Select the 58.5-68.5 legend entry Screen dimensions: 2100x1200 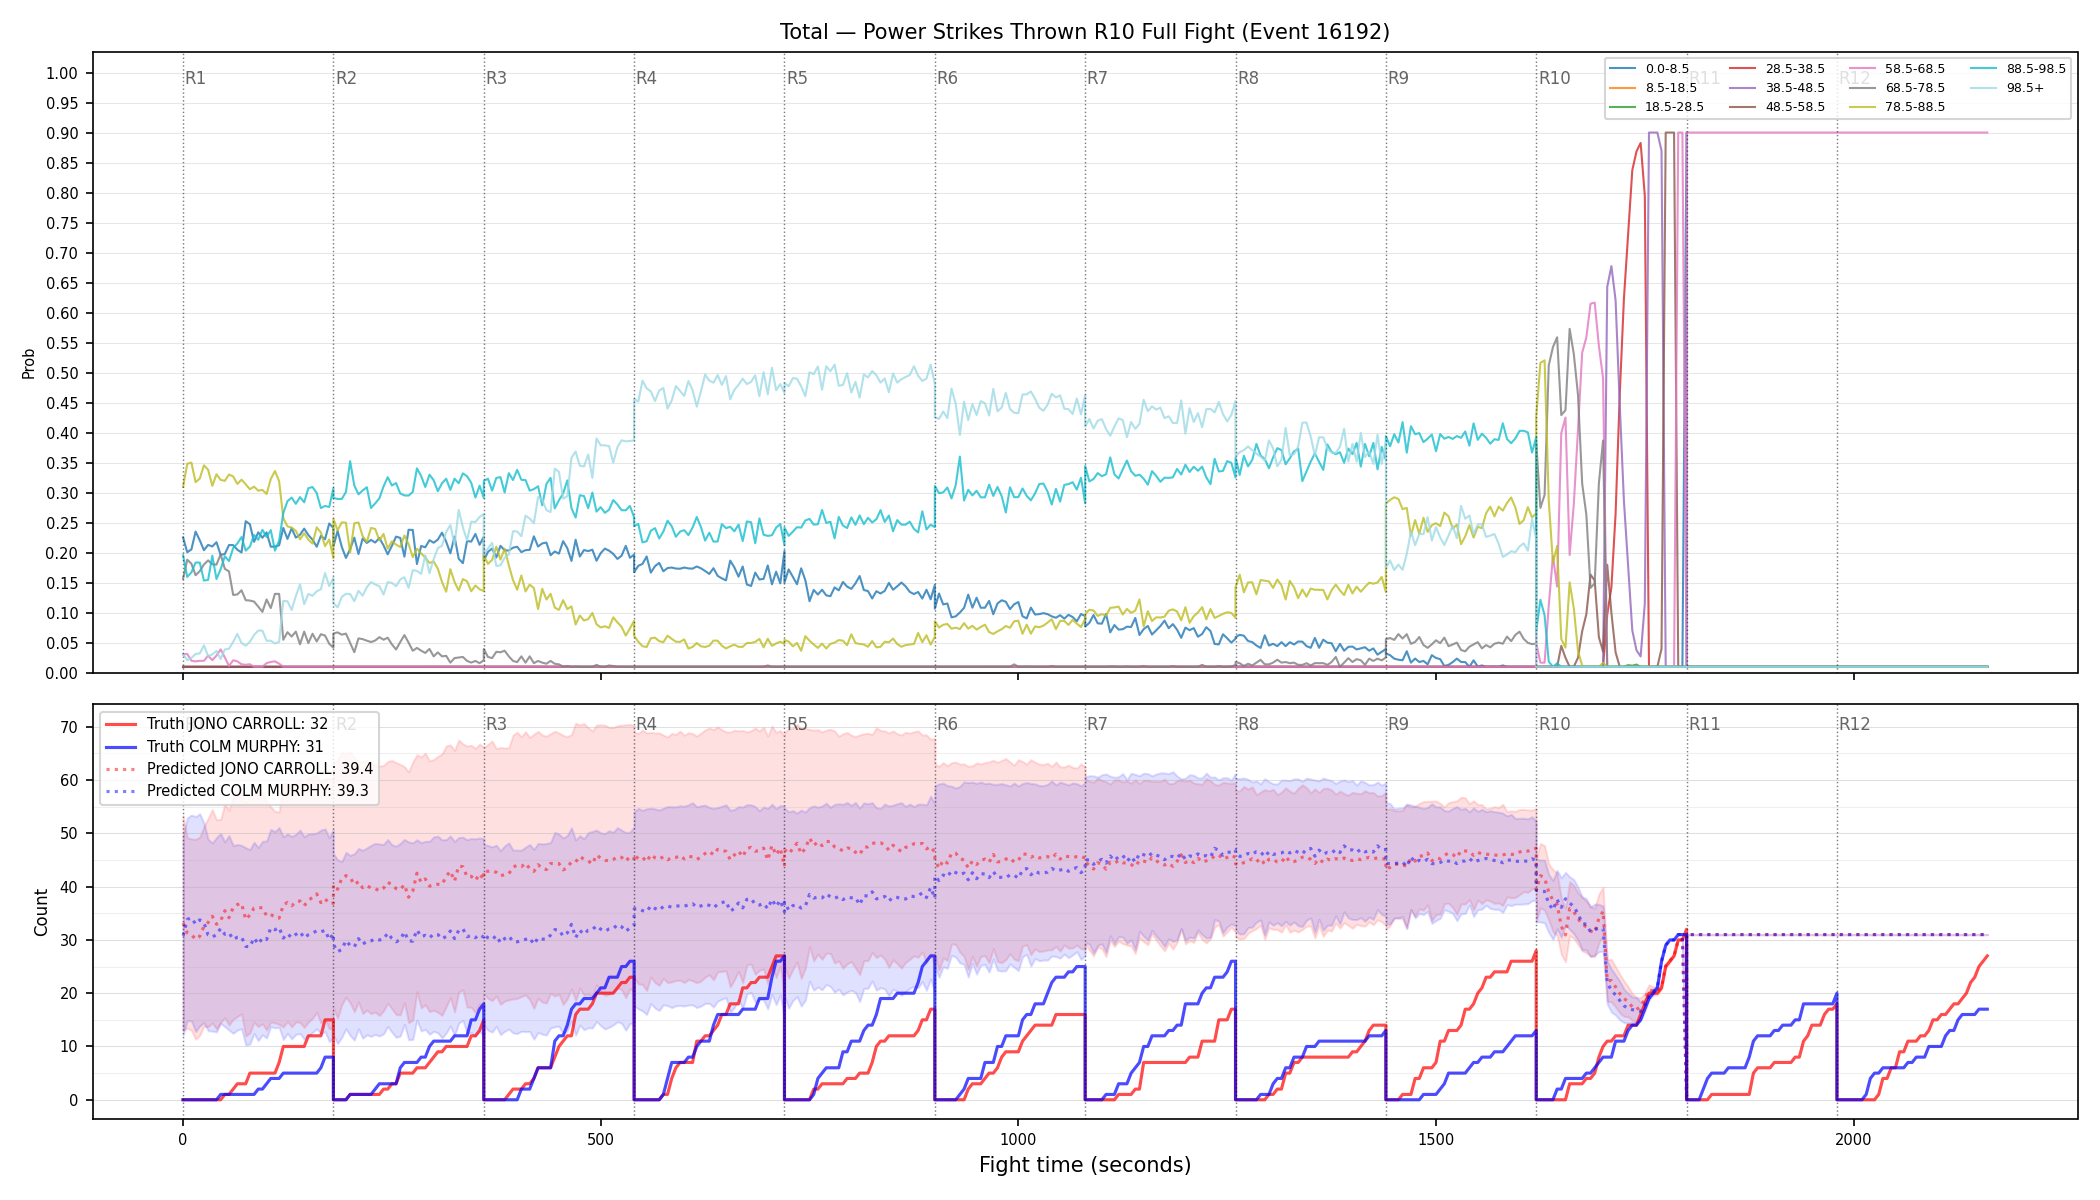(1897, 69)
